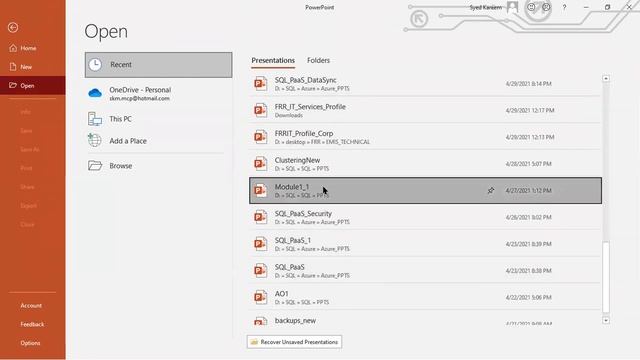Open Help with the question mark
Viewport: 640px width, 360px height.
(x=564, y=7)
